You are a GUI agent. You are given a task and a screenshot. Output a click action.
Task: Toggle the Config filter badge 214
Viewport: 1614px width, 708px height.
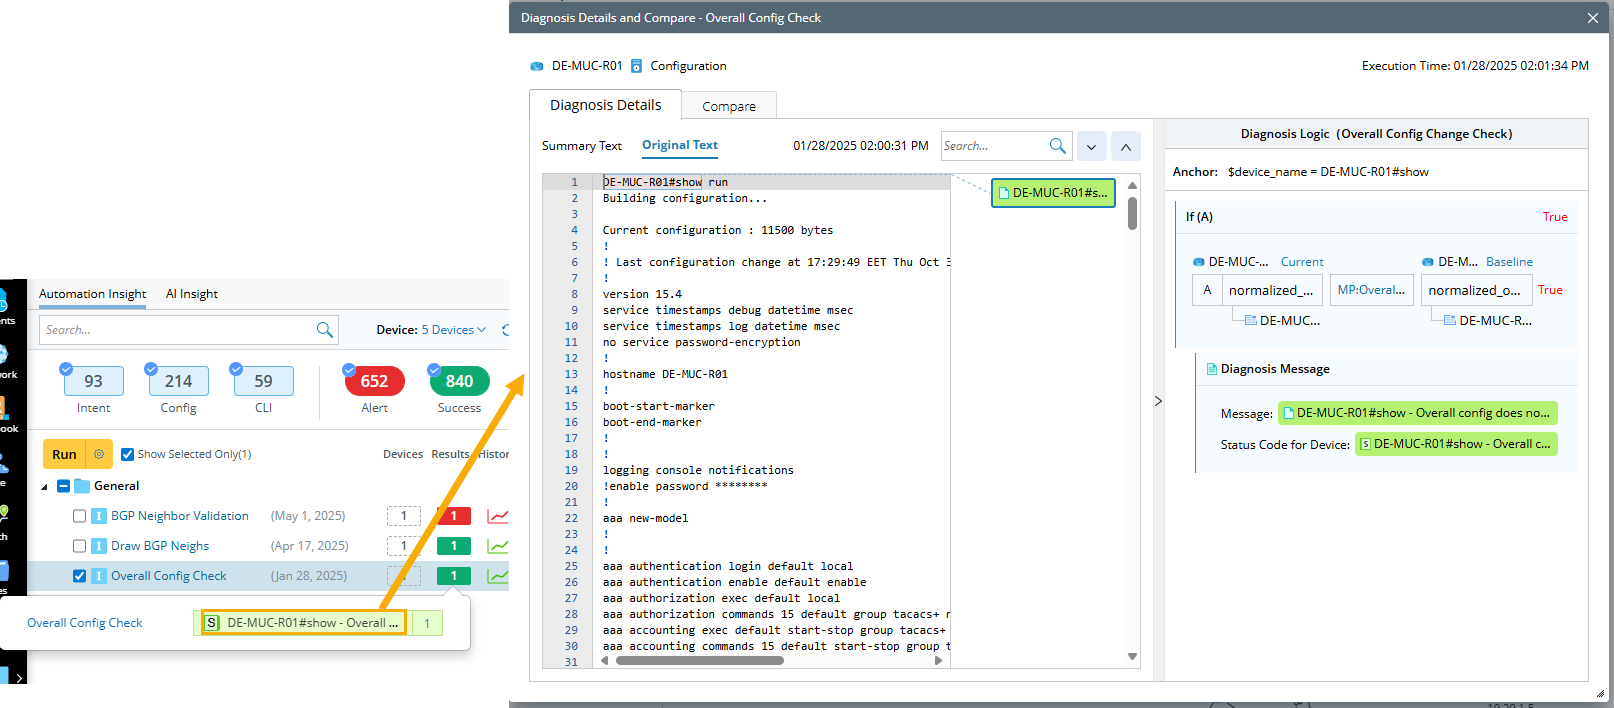click(178, 381)
